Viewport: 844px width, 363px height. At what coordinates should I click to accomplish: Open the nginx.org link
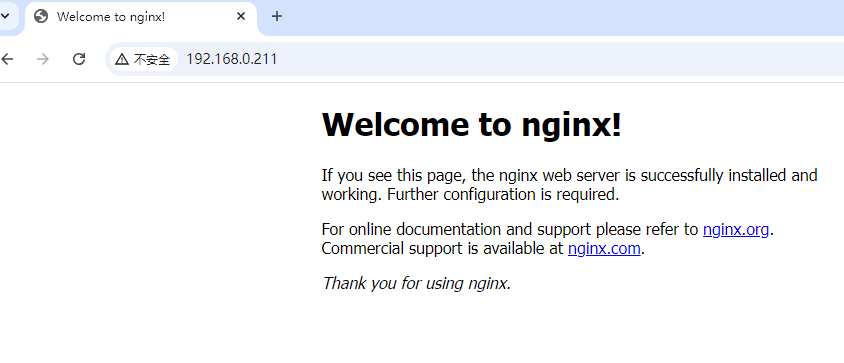click(x=736, y=229)
